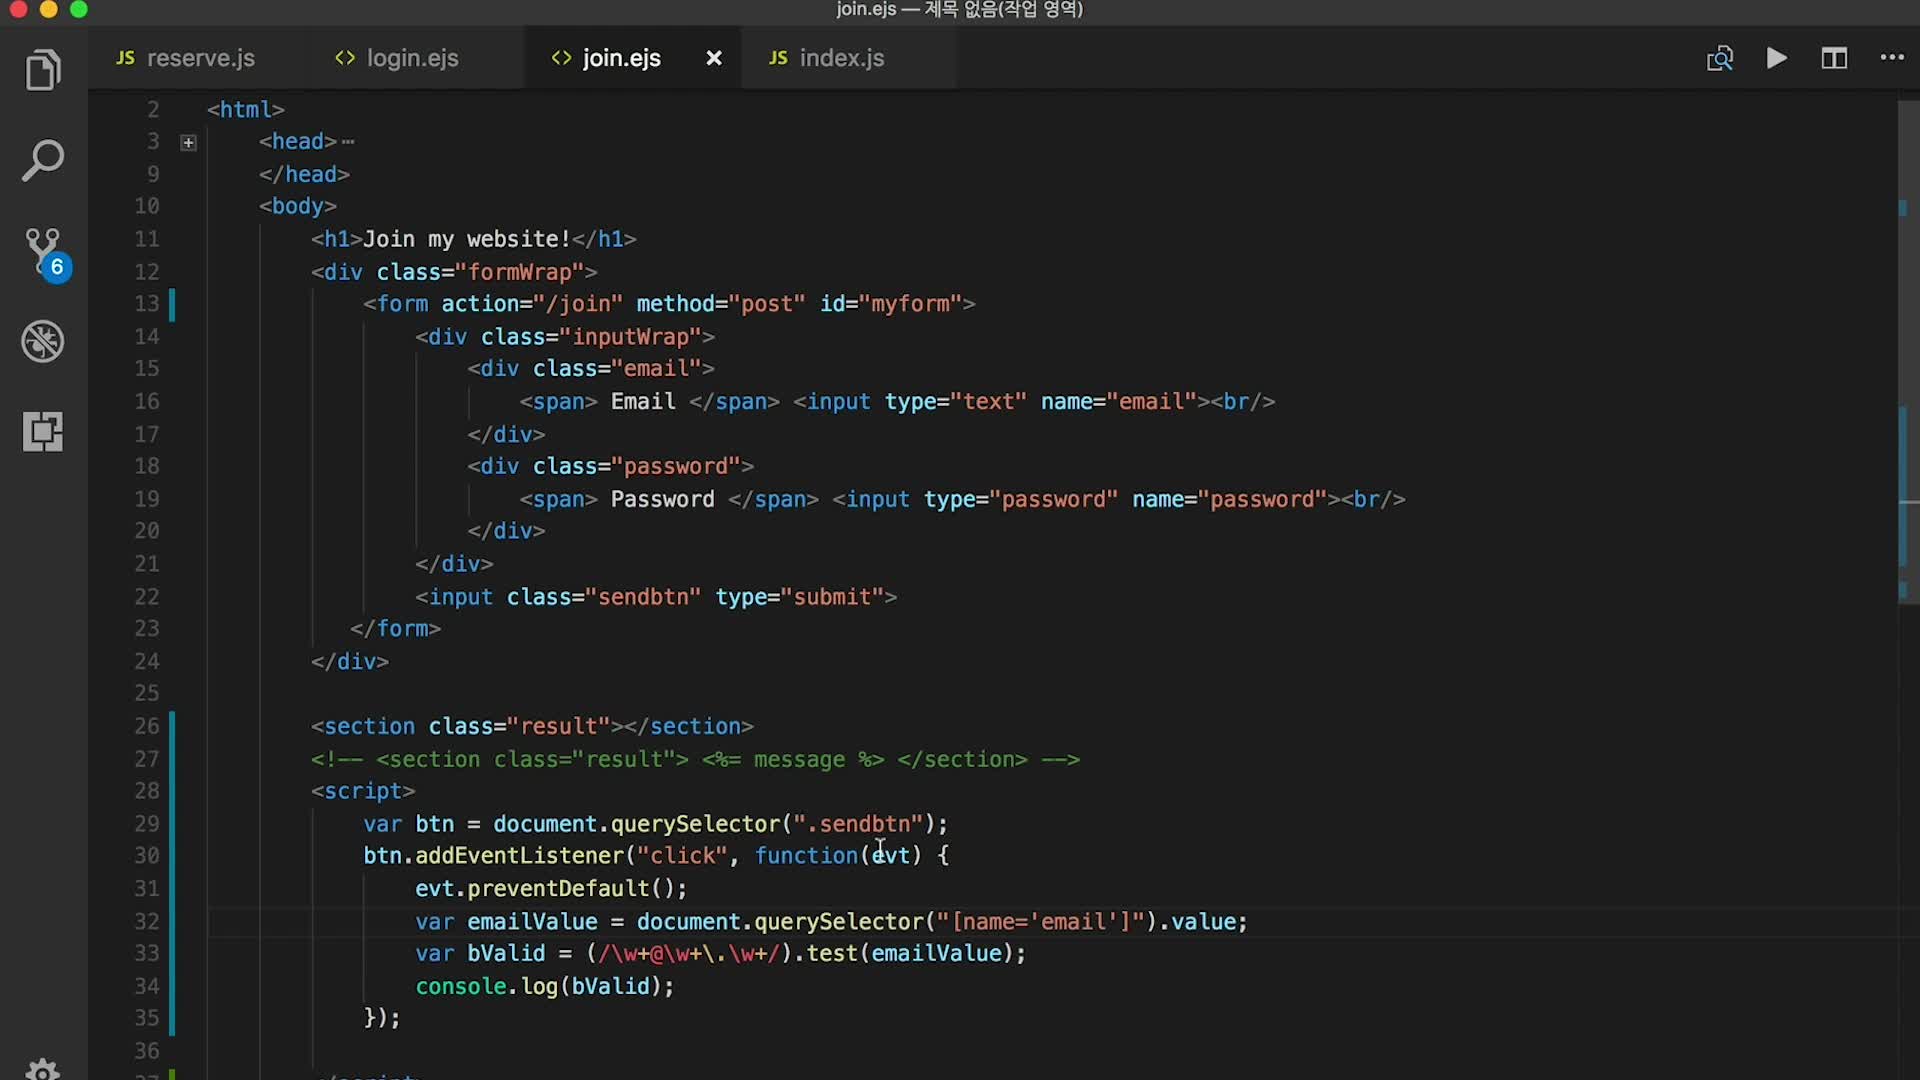1920x1080 pixels.
Task: Expand the folded head block on line 3
Action: click(x=188, y=142)
